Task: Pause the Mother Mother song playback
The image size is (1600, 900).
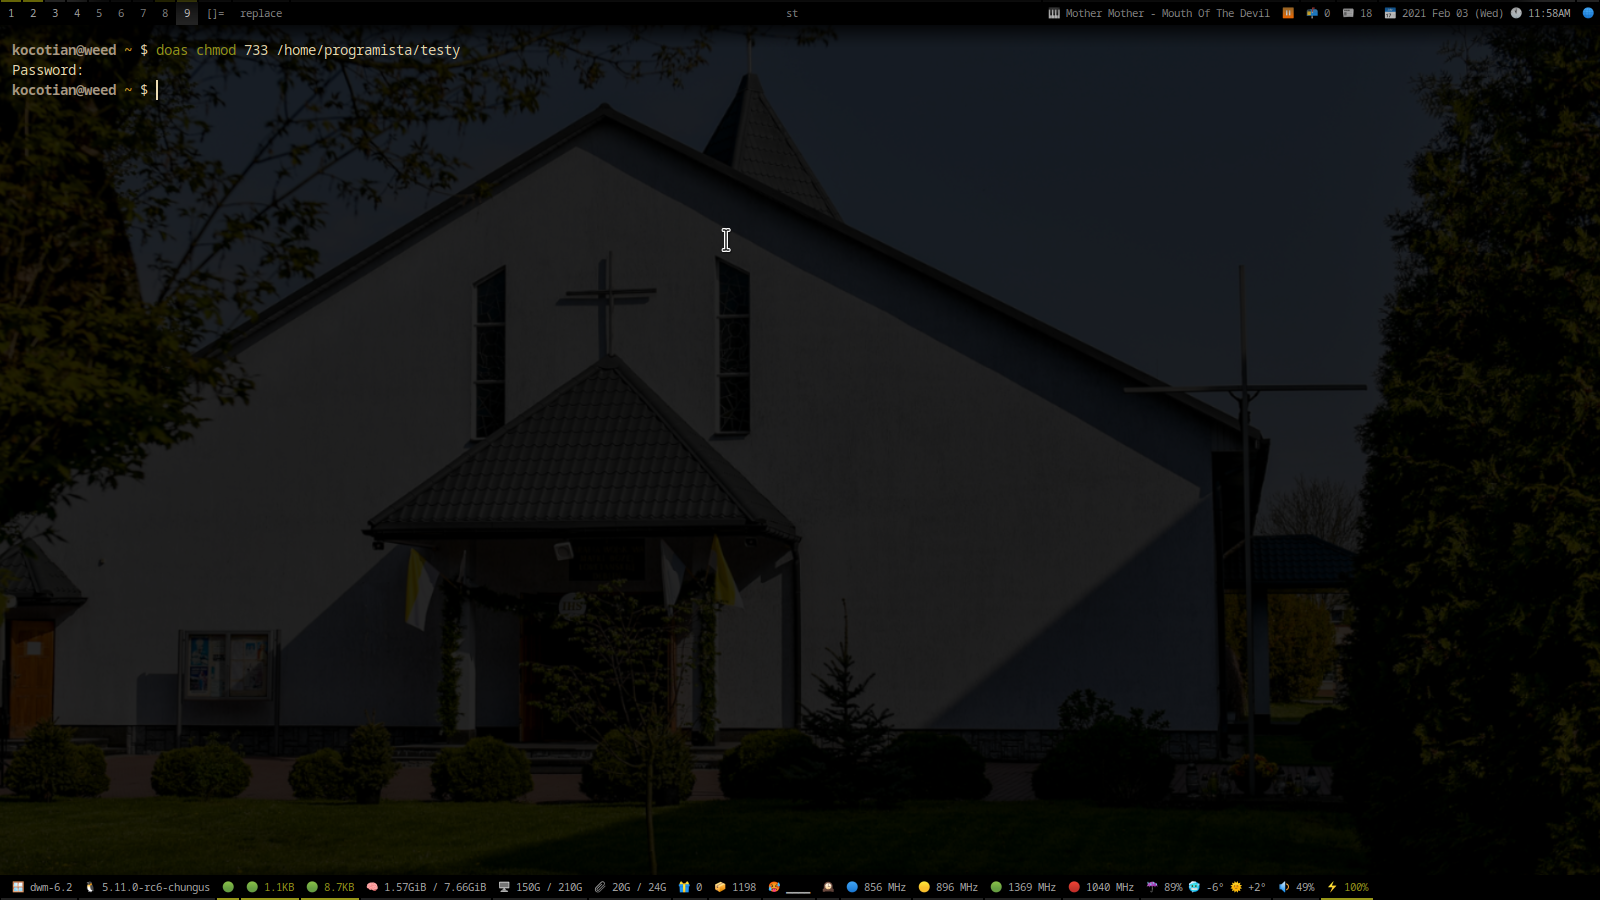Action: pos(1288,13)
